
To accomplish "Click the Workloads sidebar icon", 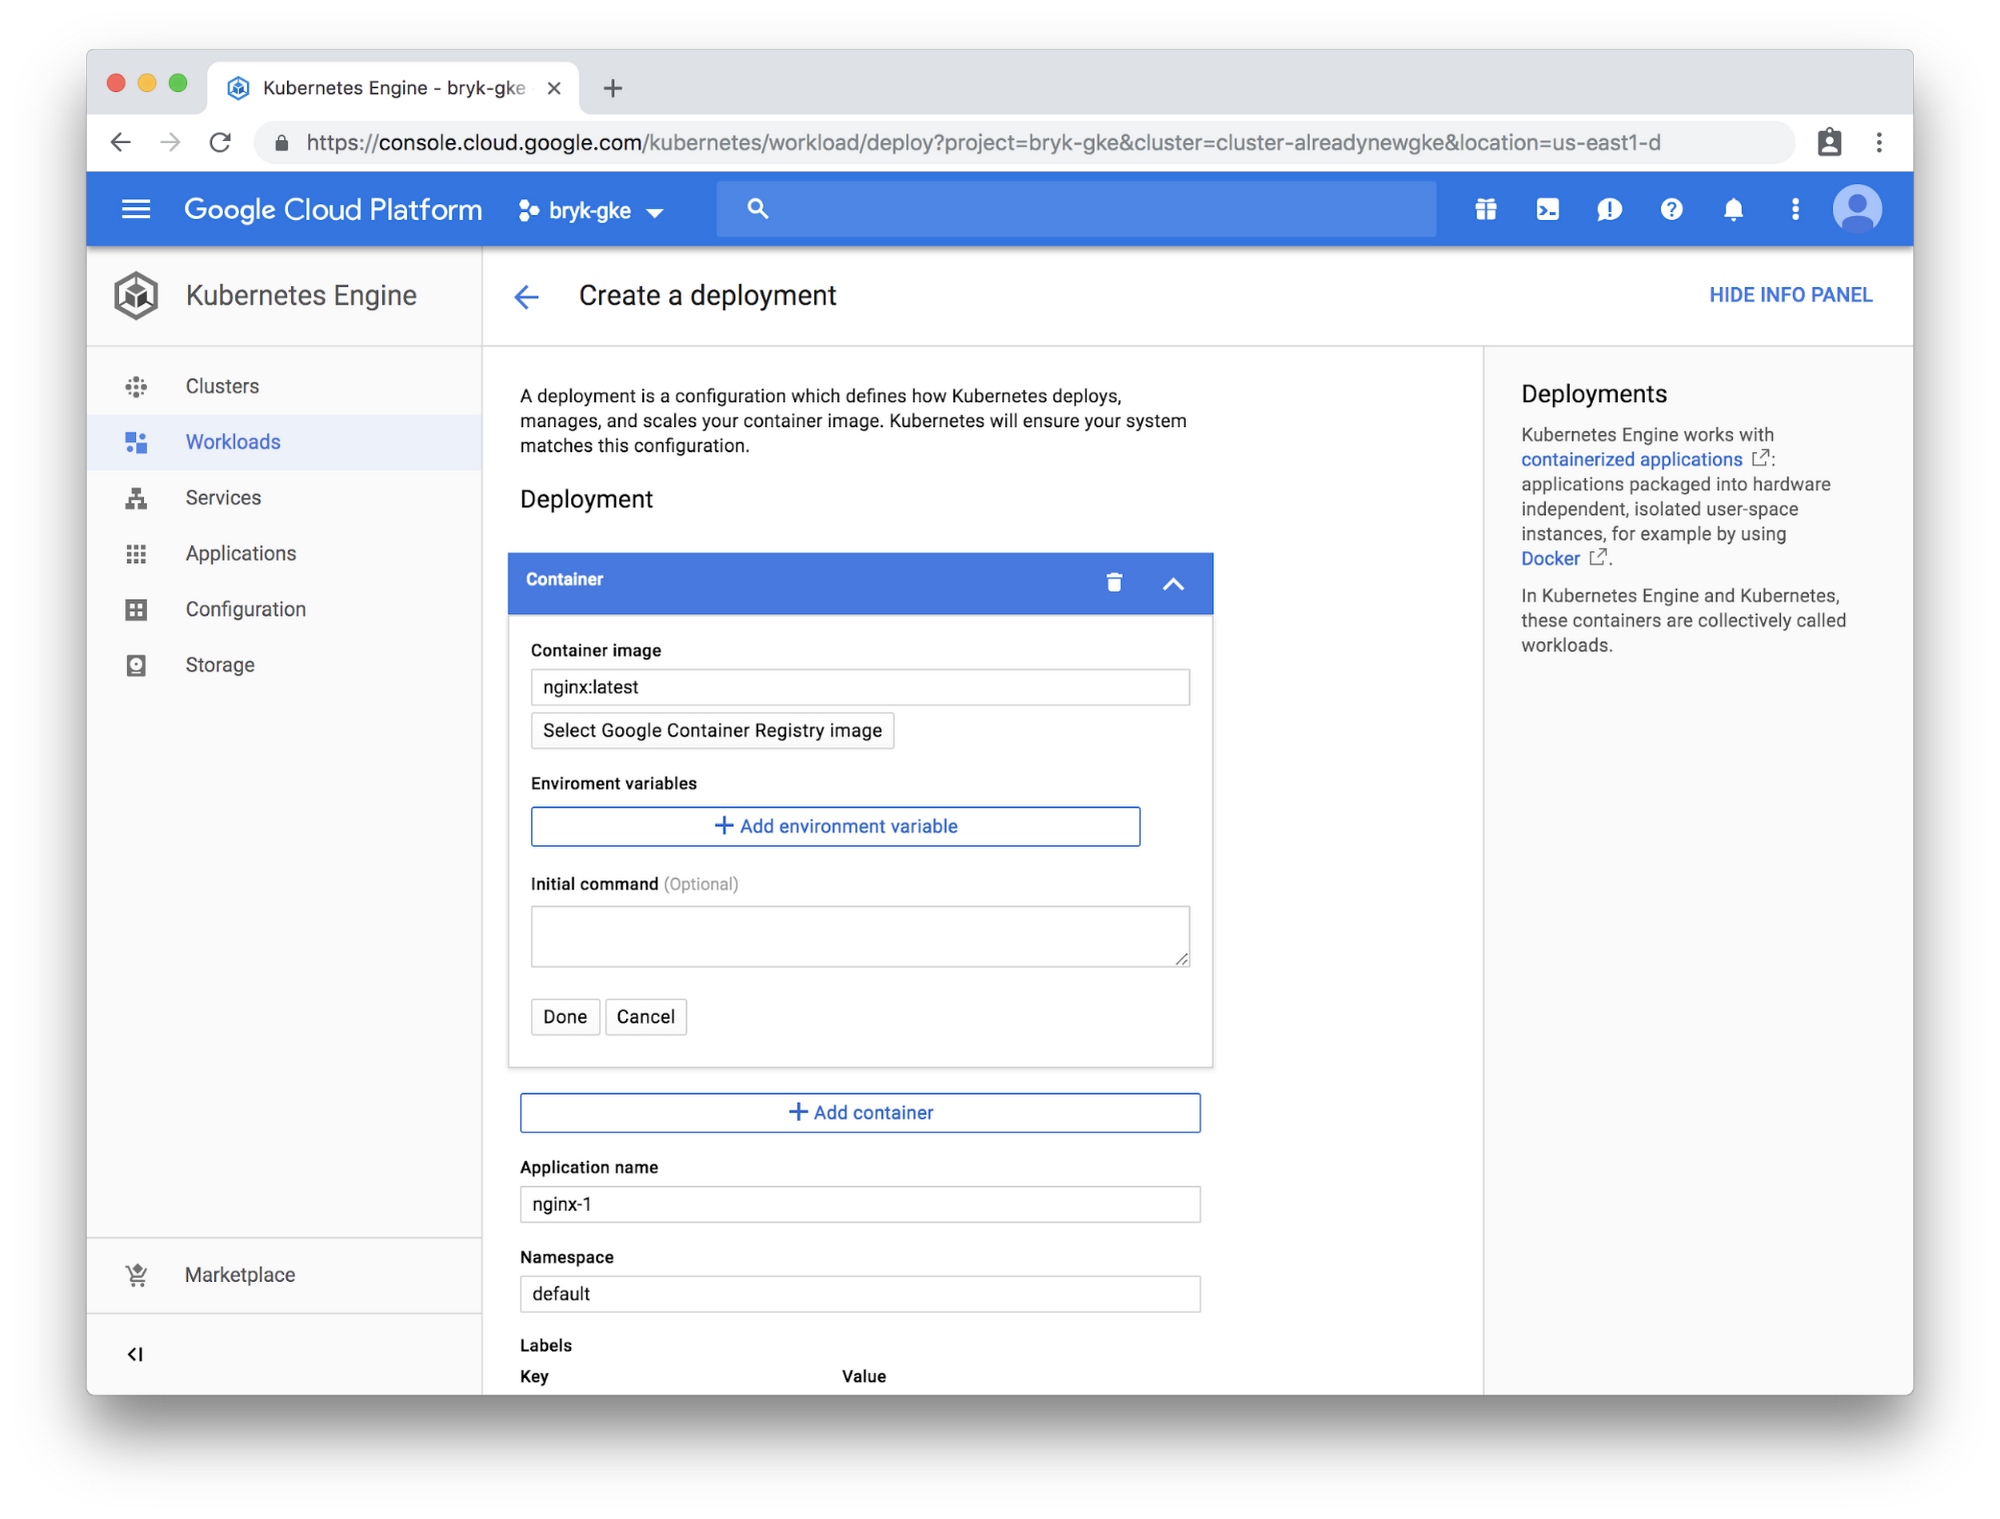I will coord(136,442).
